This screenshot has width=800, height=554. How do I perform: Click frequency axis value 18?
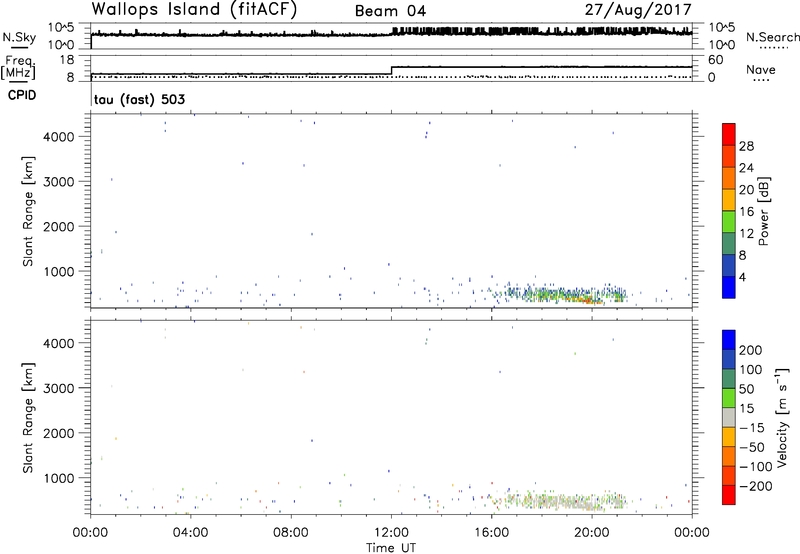tap(67, 60)
